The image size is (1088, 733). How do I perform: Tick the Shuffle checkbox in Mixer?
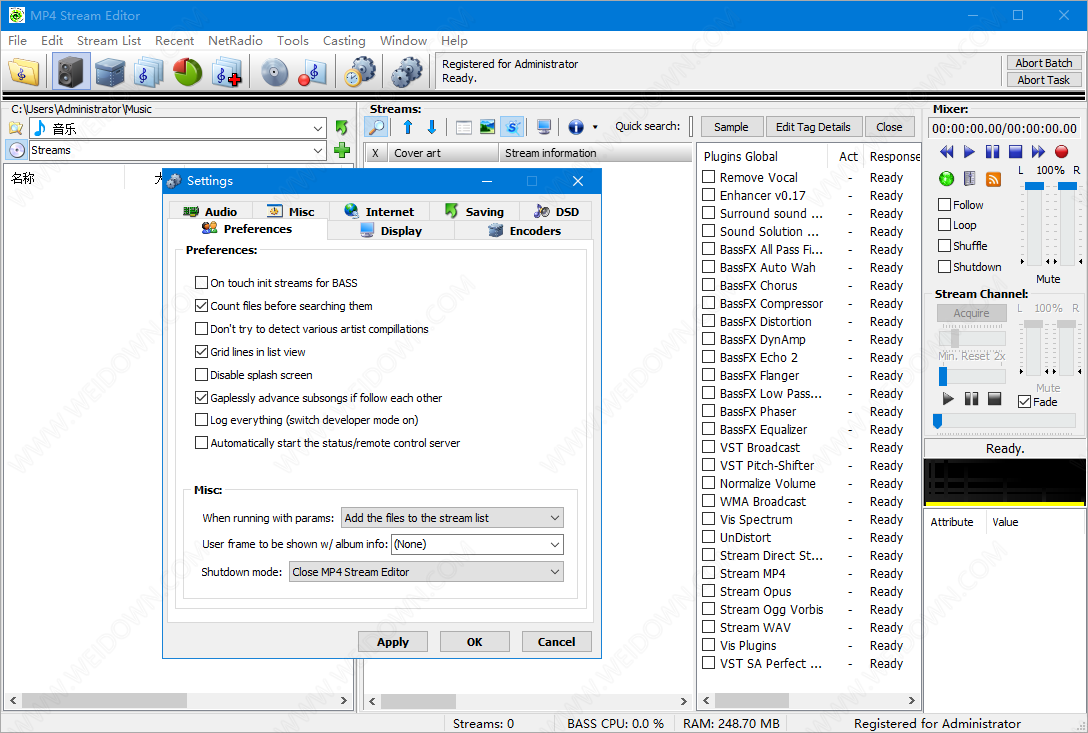point(944,246)
